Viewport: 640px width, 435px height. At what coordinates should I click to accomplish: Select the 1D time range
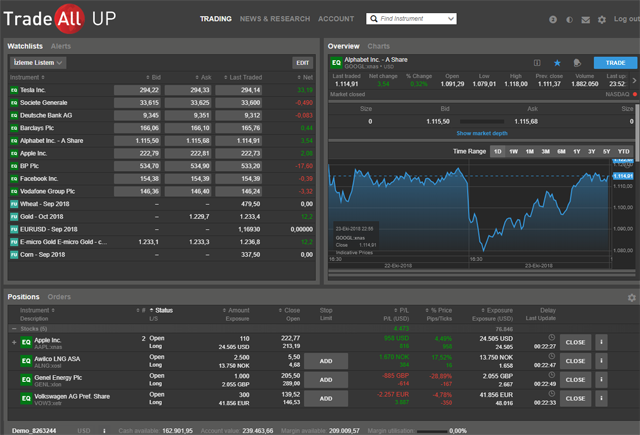click(498, 151)
